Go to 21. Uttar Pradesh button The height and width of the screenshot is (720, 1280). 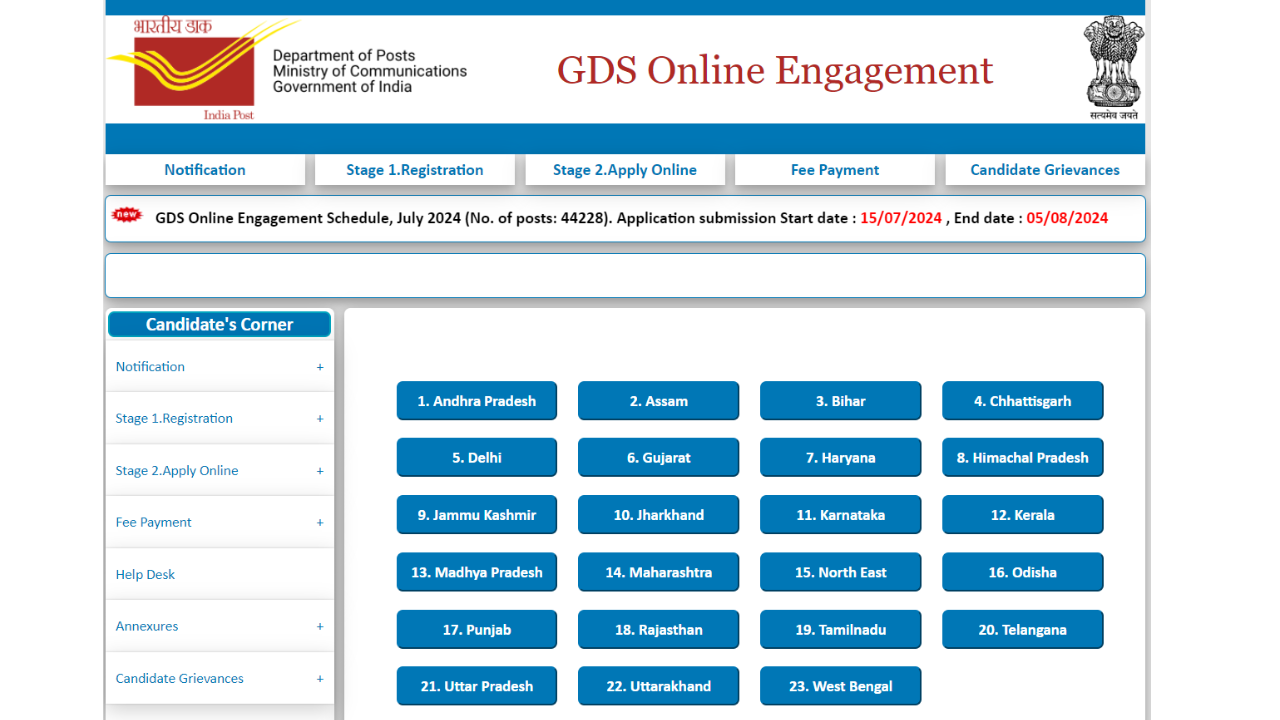[x=477, y=686]
